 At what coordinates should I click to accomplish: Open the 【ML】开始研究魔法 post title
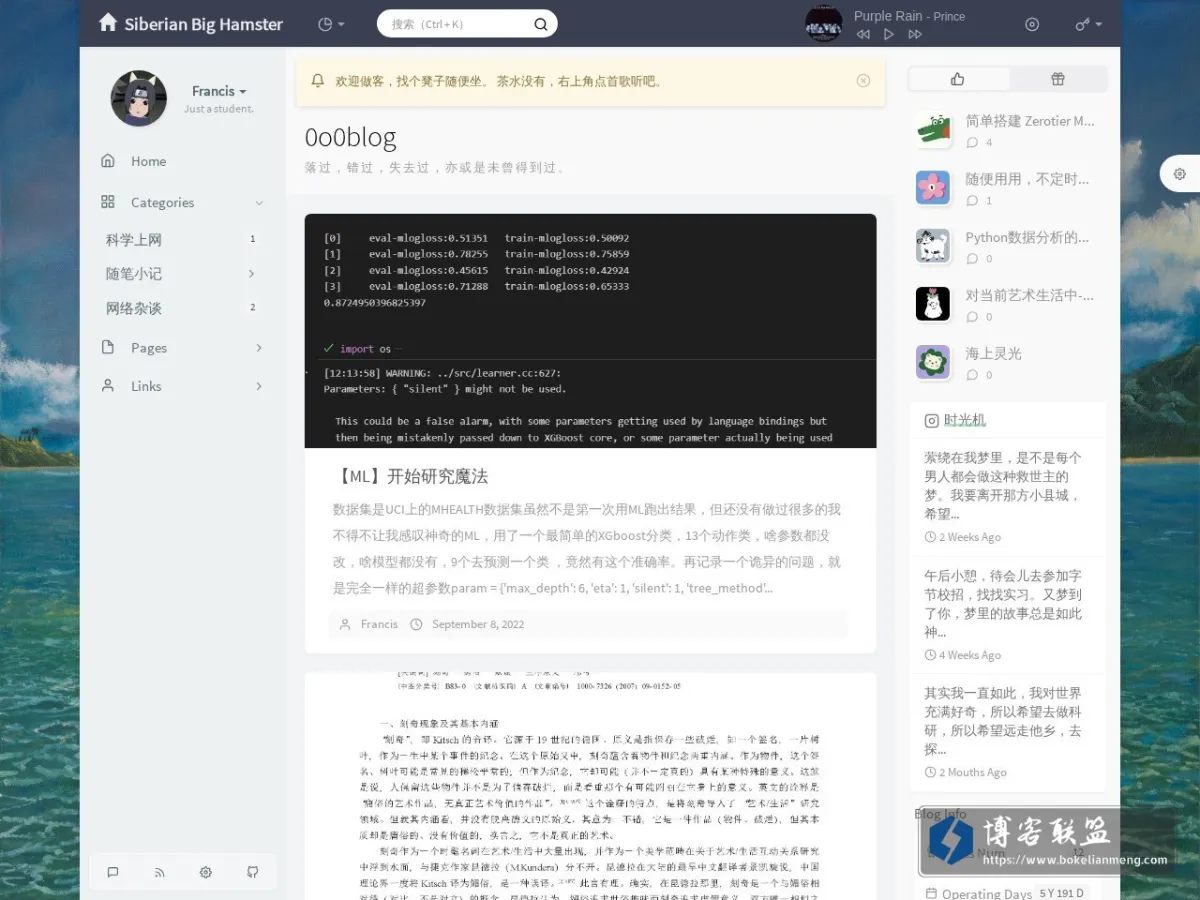410,476
